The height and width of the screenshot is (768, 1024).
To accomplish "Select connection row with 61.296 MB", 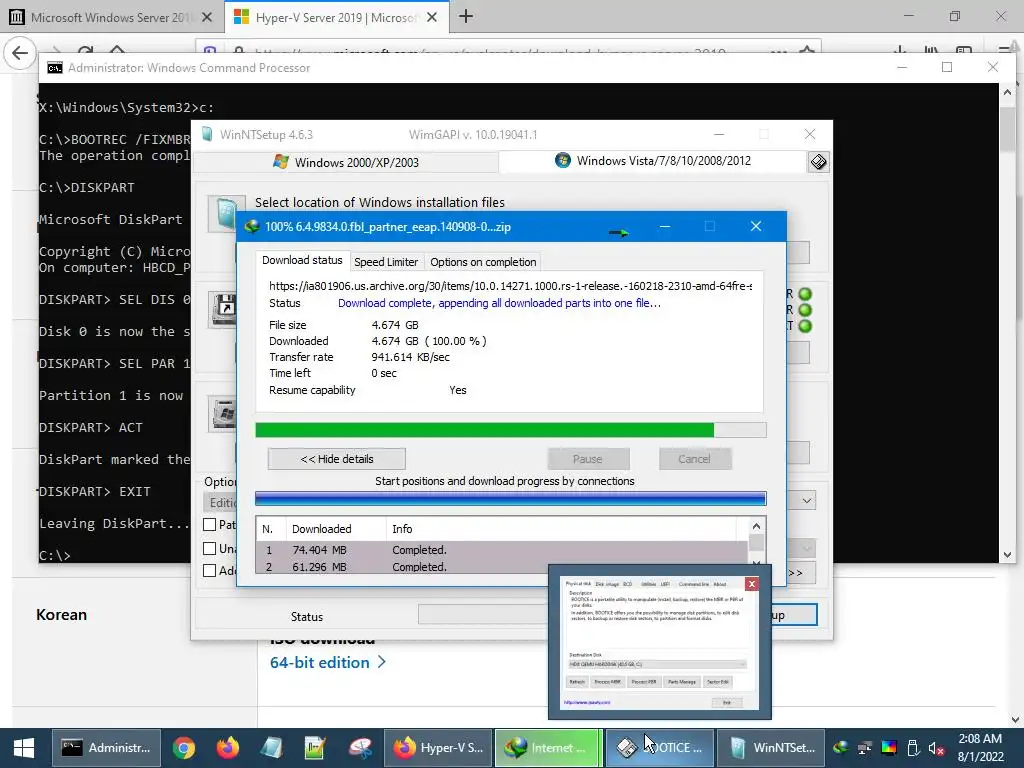I will (x=502, y=566).
